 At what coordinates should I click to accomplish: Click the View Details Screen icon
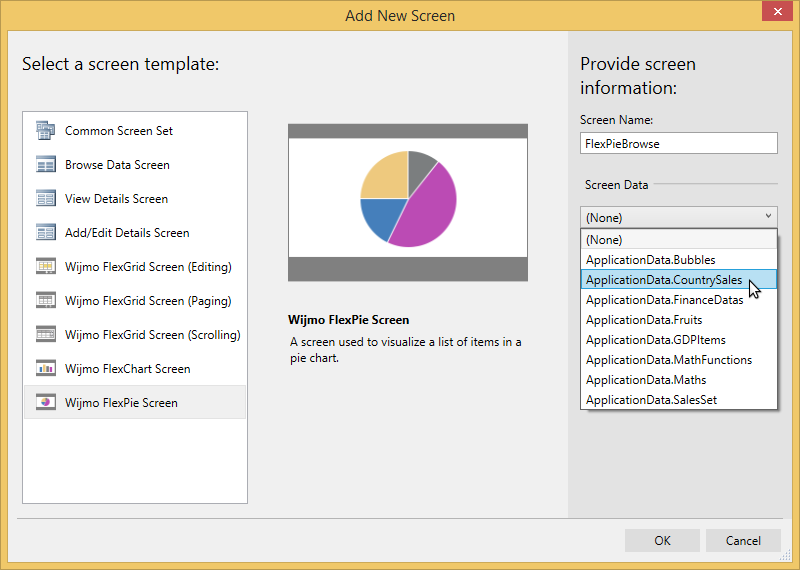pyautogui.click(x=45, y=198)
